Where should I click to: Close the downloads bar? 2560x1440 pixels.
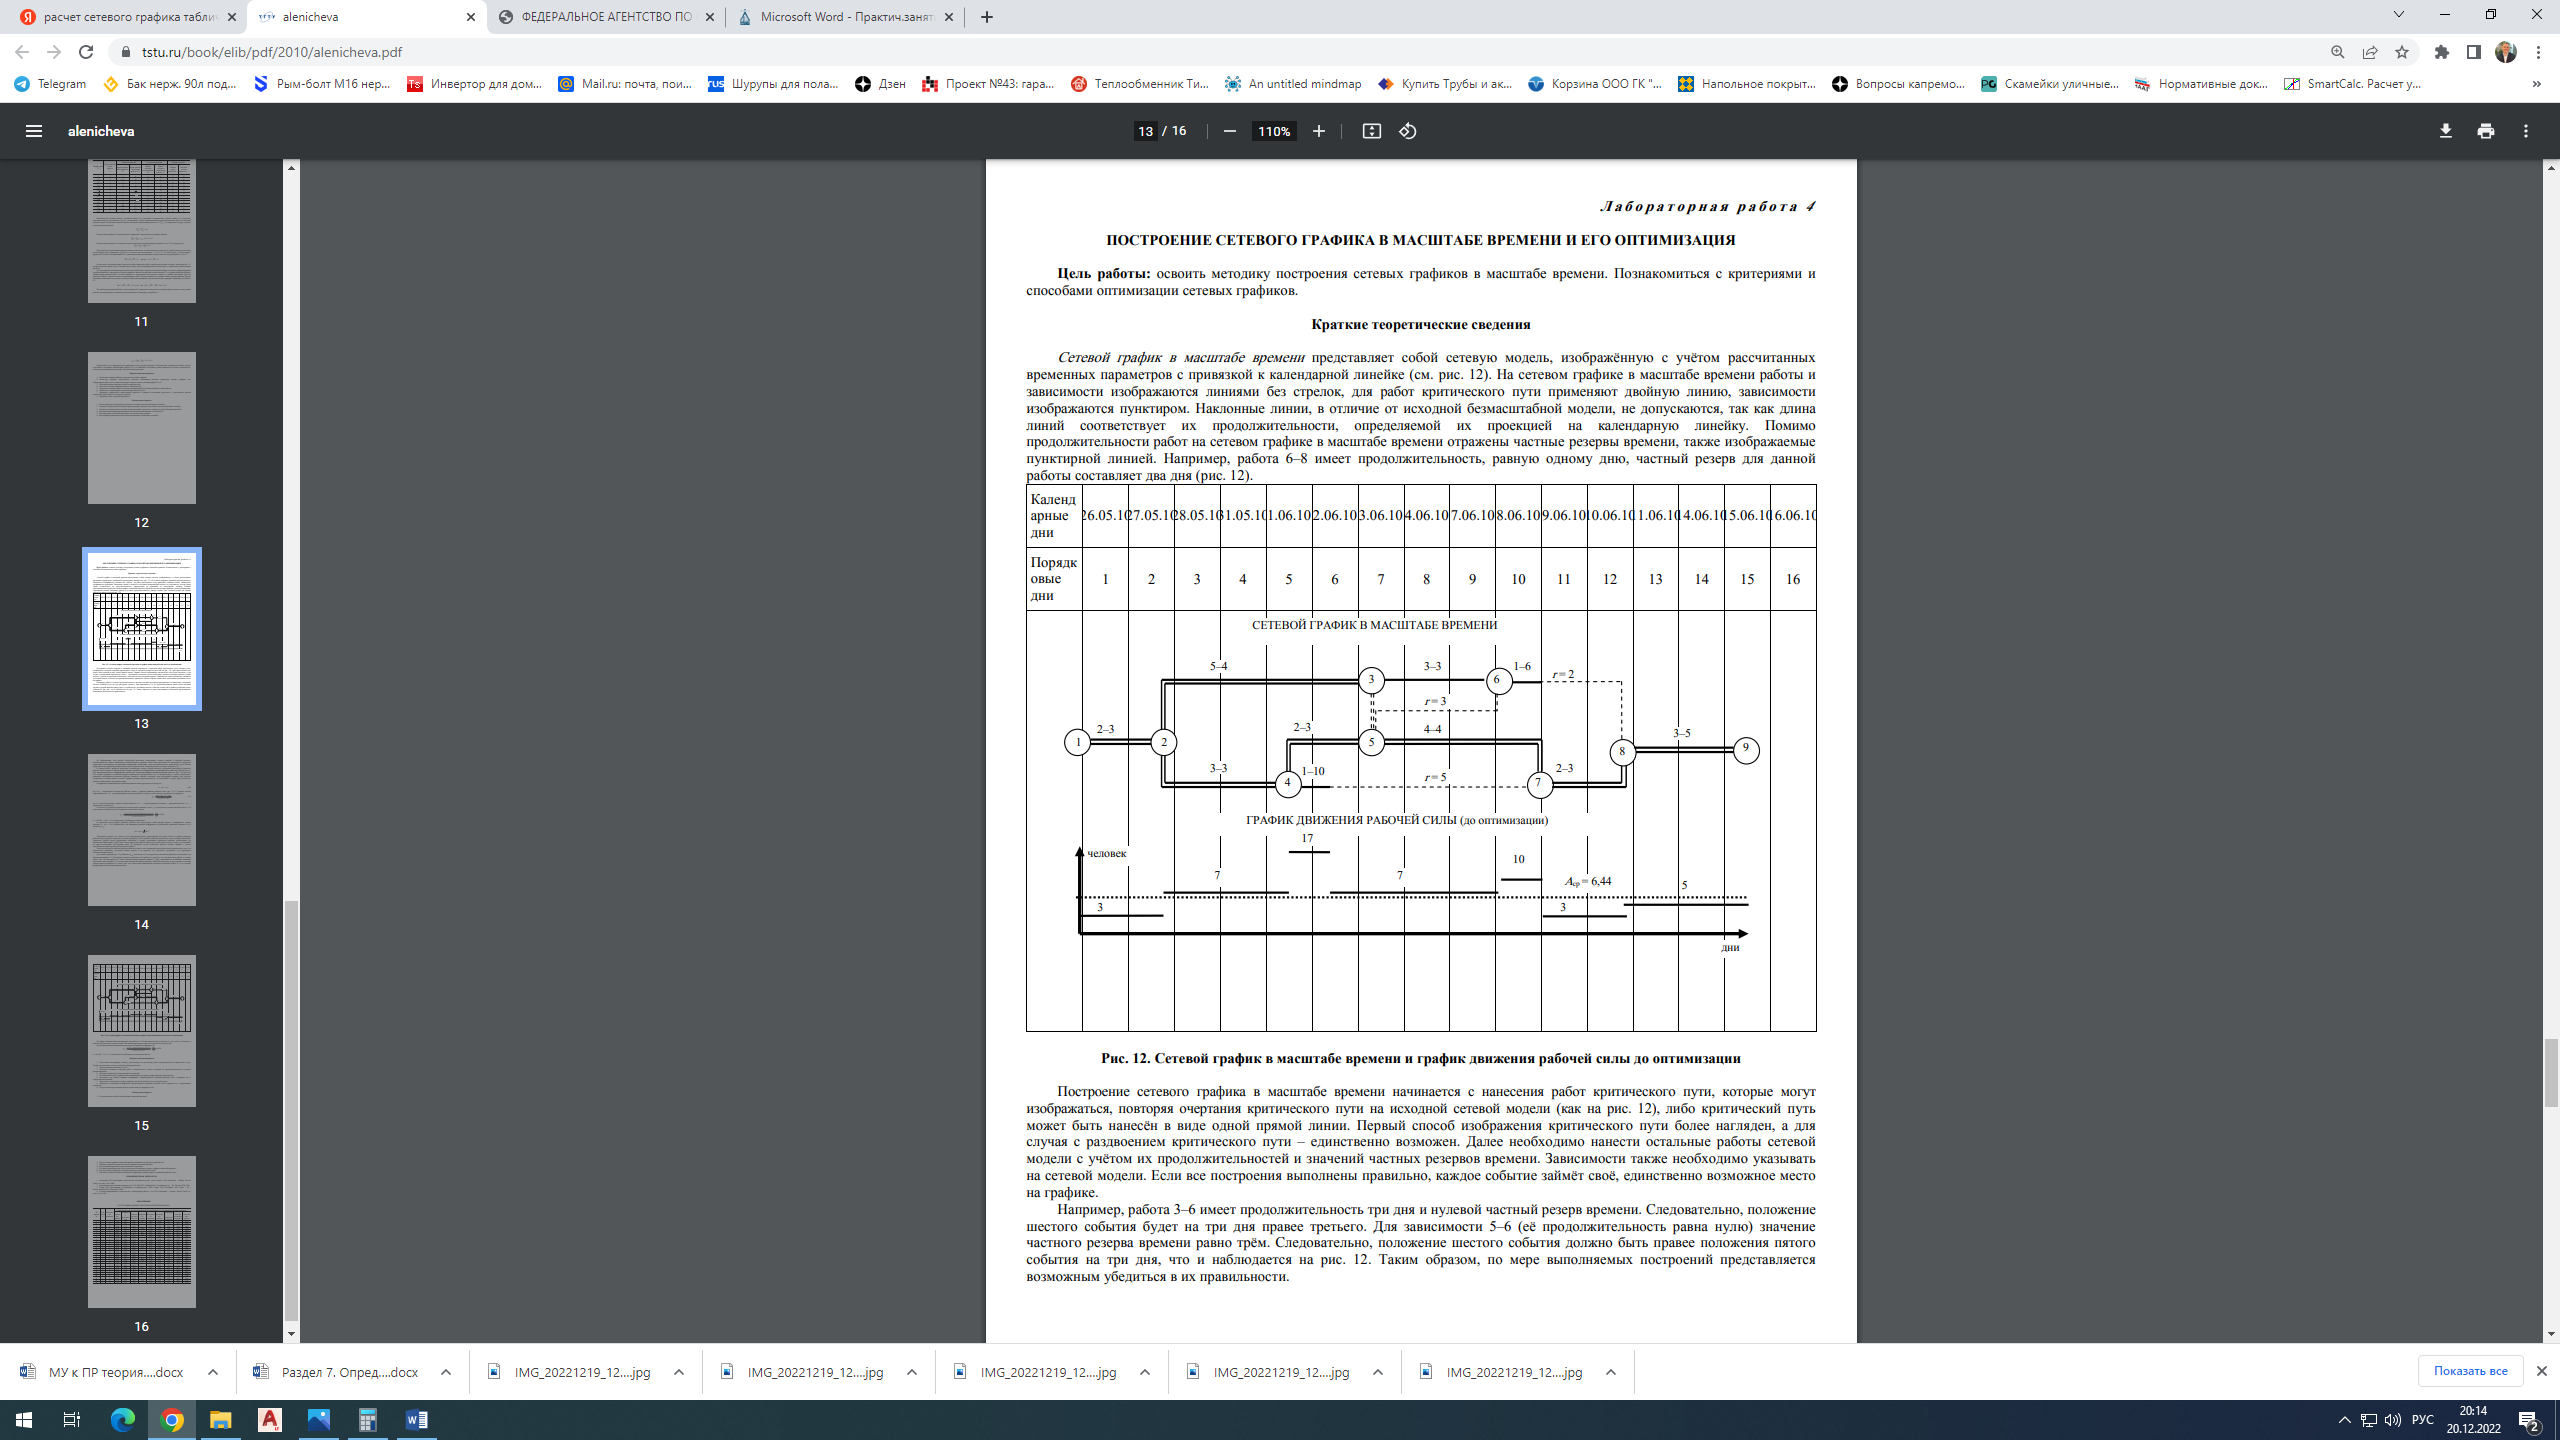click(x=2541, y=1371)
